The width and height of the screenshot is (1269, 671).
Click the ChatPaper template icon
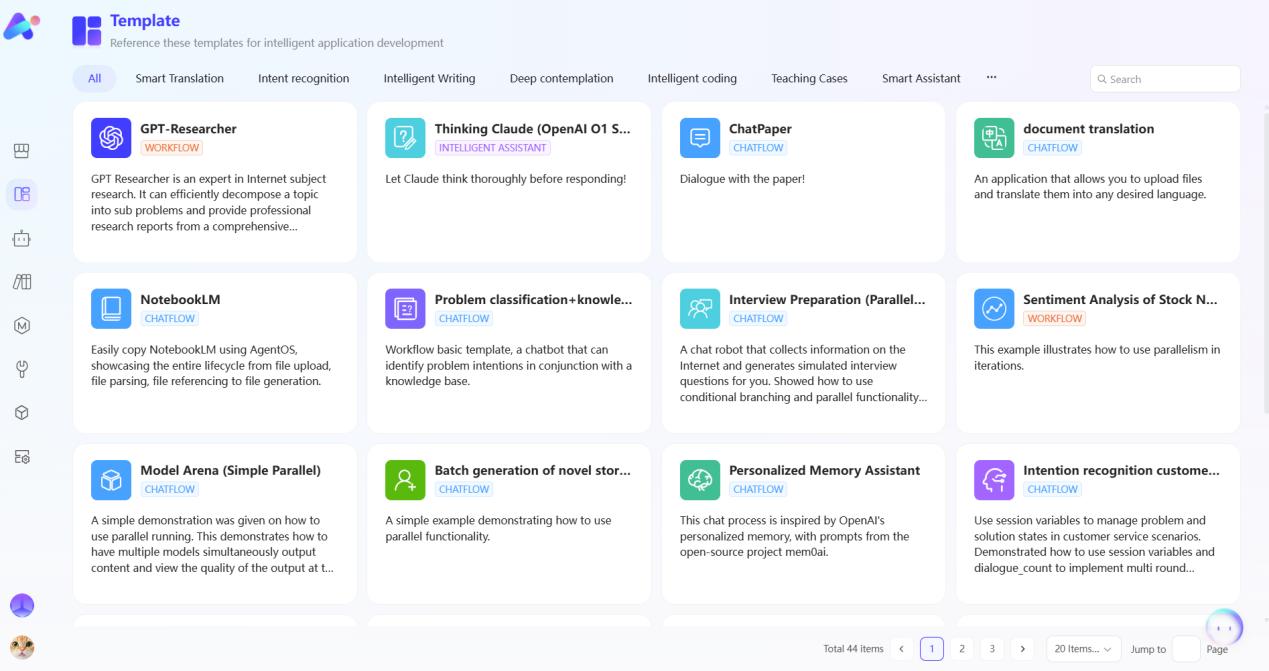point(699,138)
